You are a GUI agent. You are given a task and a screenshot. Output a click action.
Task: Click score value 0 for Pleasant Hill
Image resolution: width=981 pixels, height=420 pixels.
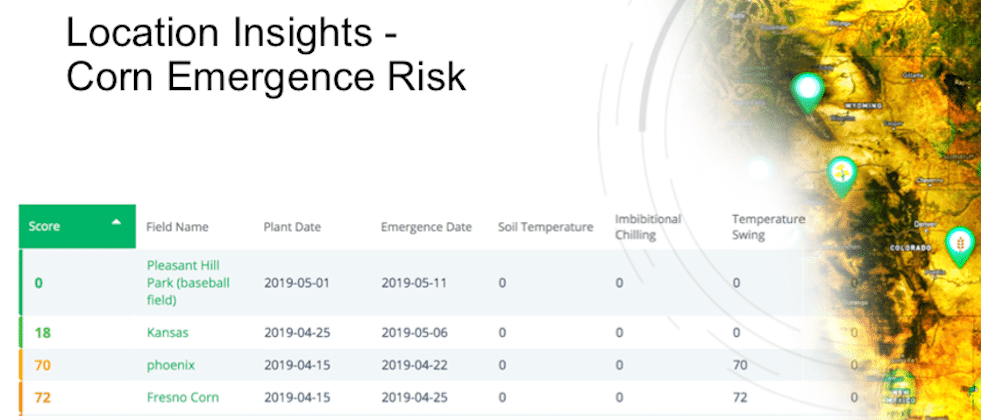coord(39,283)
